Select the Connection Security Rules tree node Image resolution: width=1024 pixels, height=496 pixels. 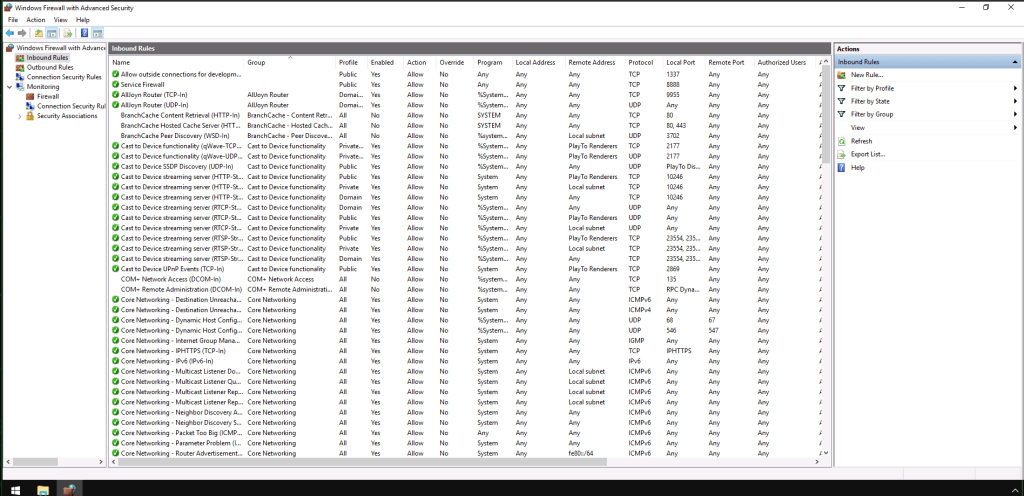[63, 77]
